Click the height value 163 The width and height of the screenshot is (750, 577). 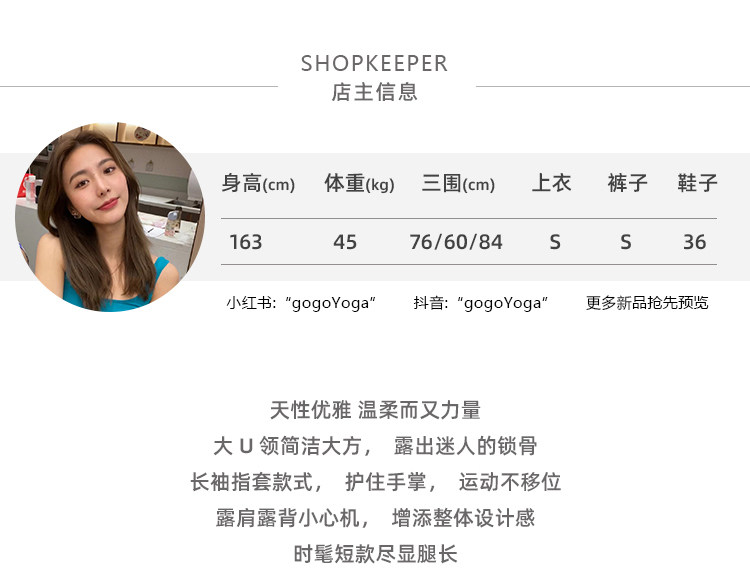pos(246,242)
